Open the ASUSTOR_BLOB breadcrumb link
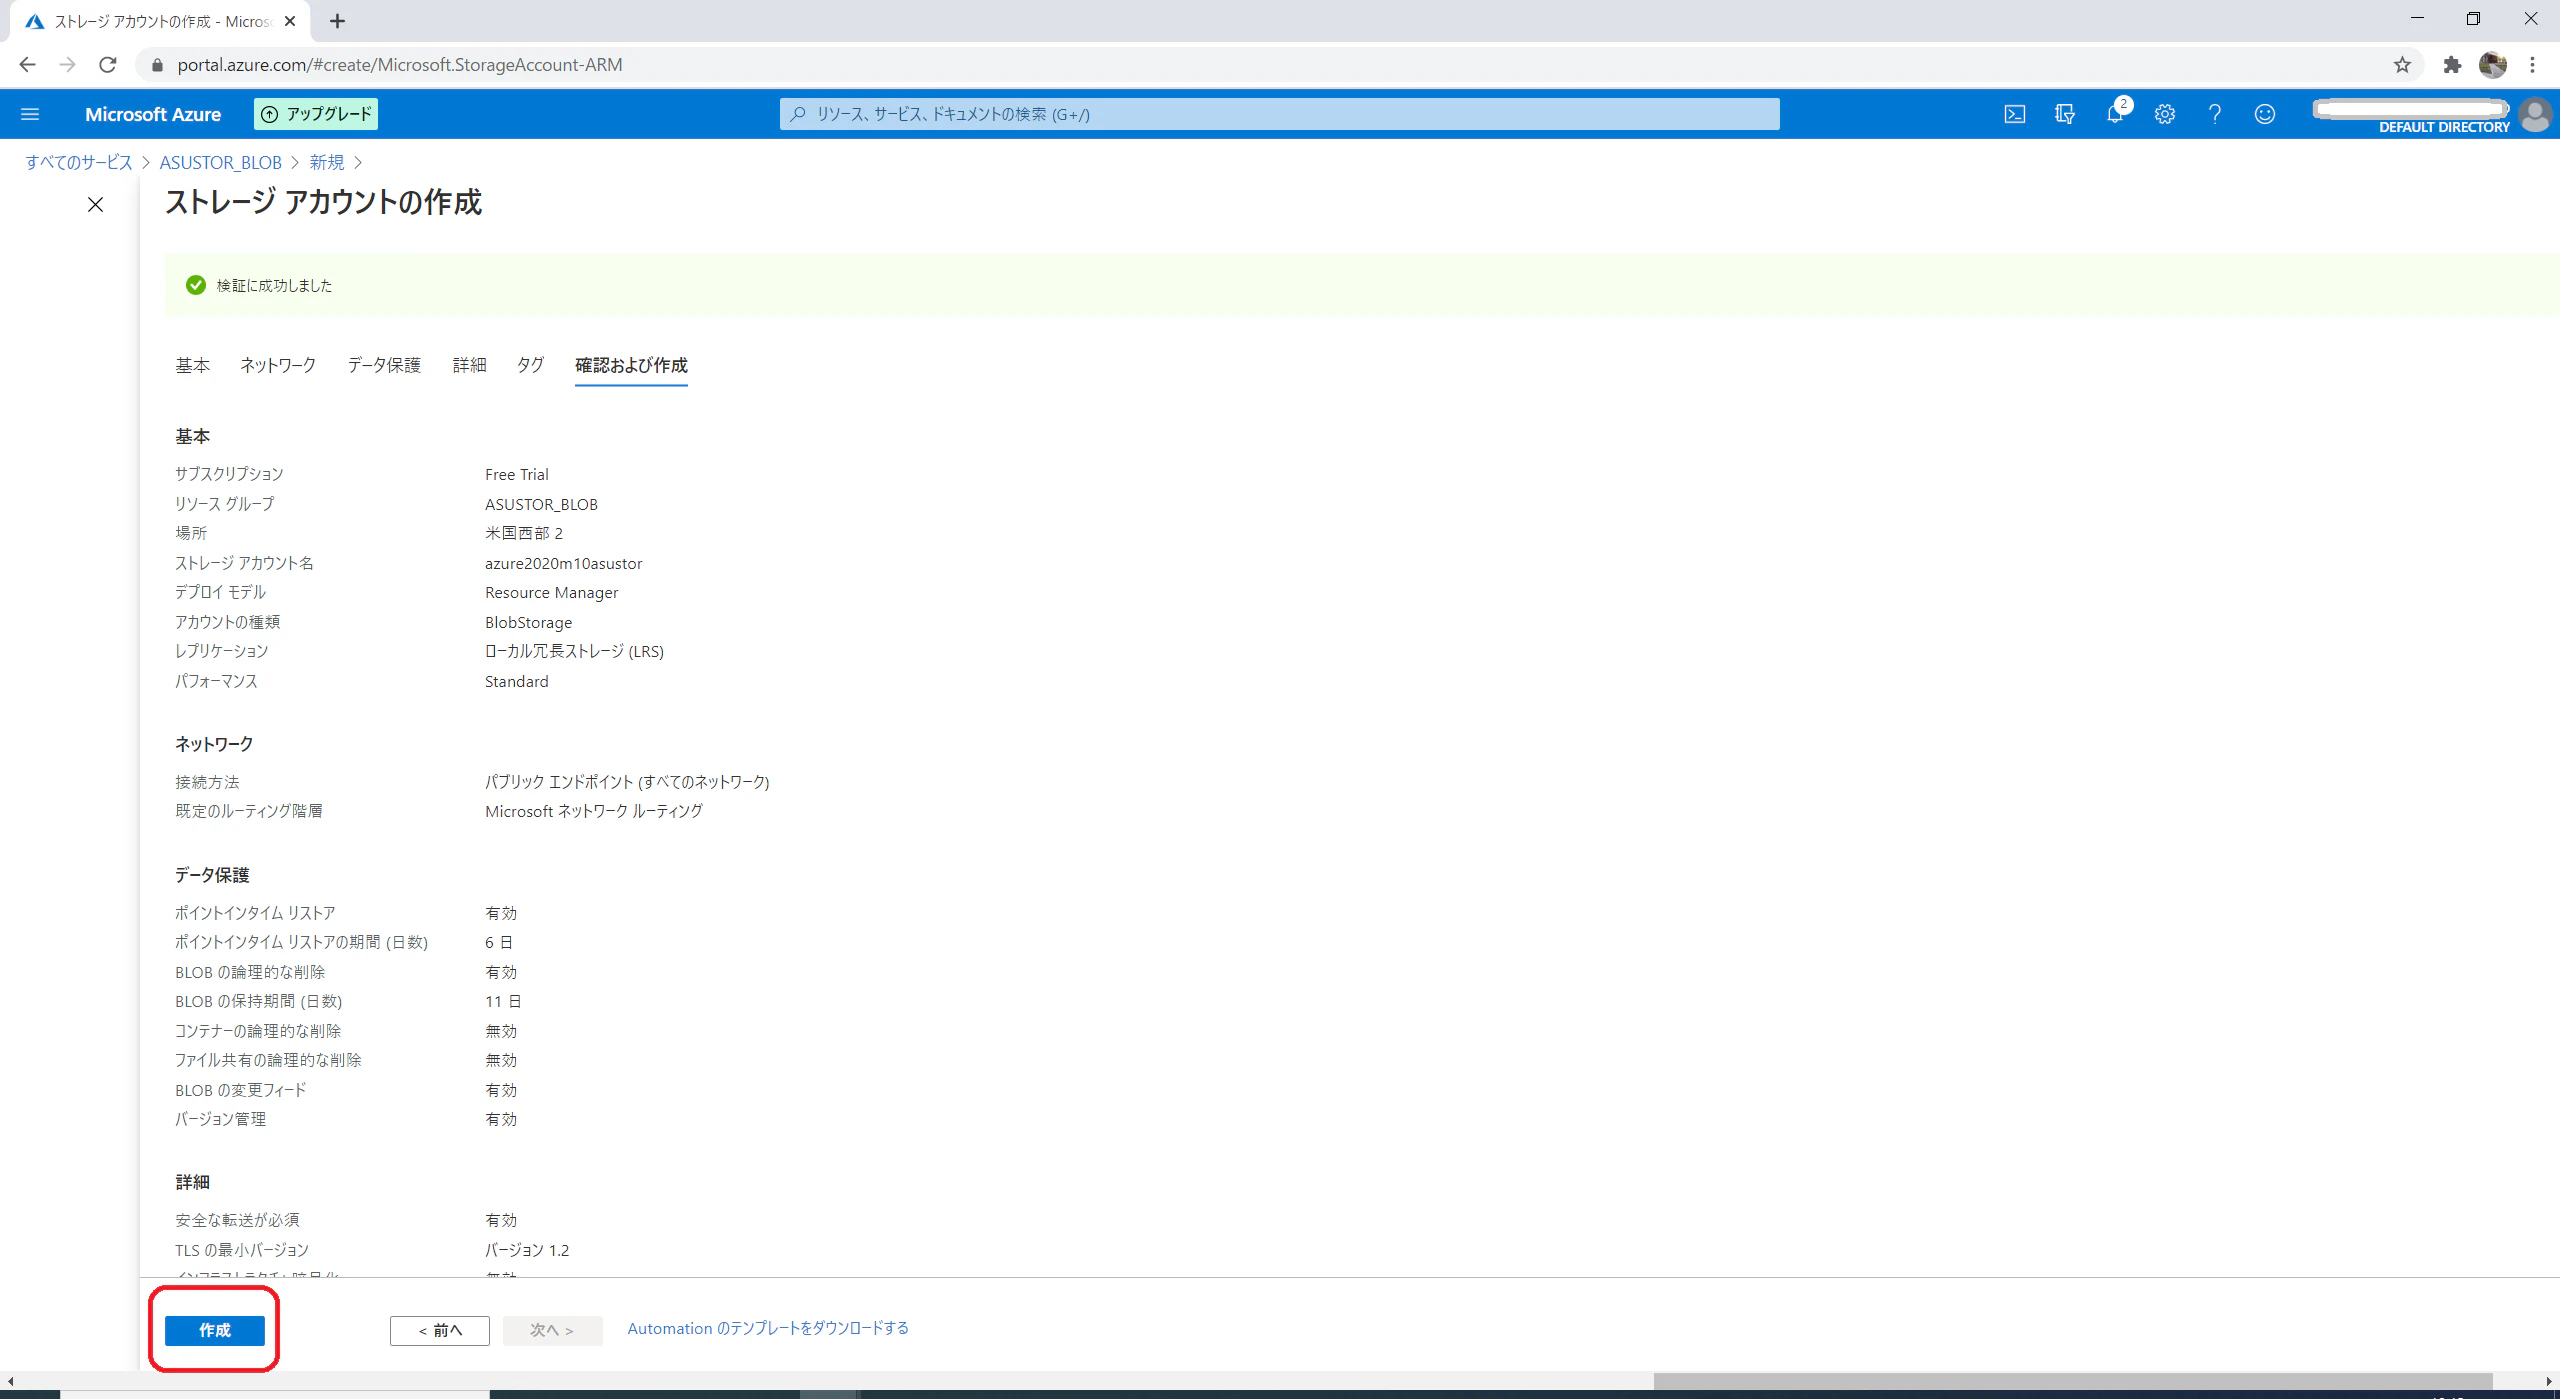This screenshot has width=2560, height=1399. click(220, 162)
